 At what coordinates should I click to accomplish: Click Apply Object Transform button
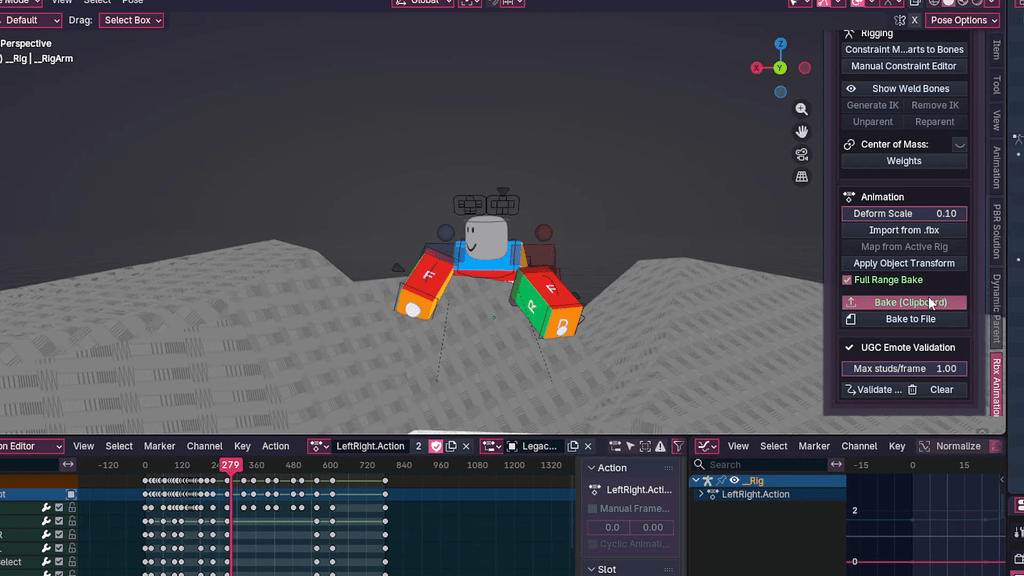(x=904, y=263)
